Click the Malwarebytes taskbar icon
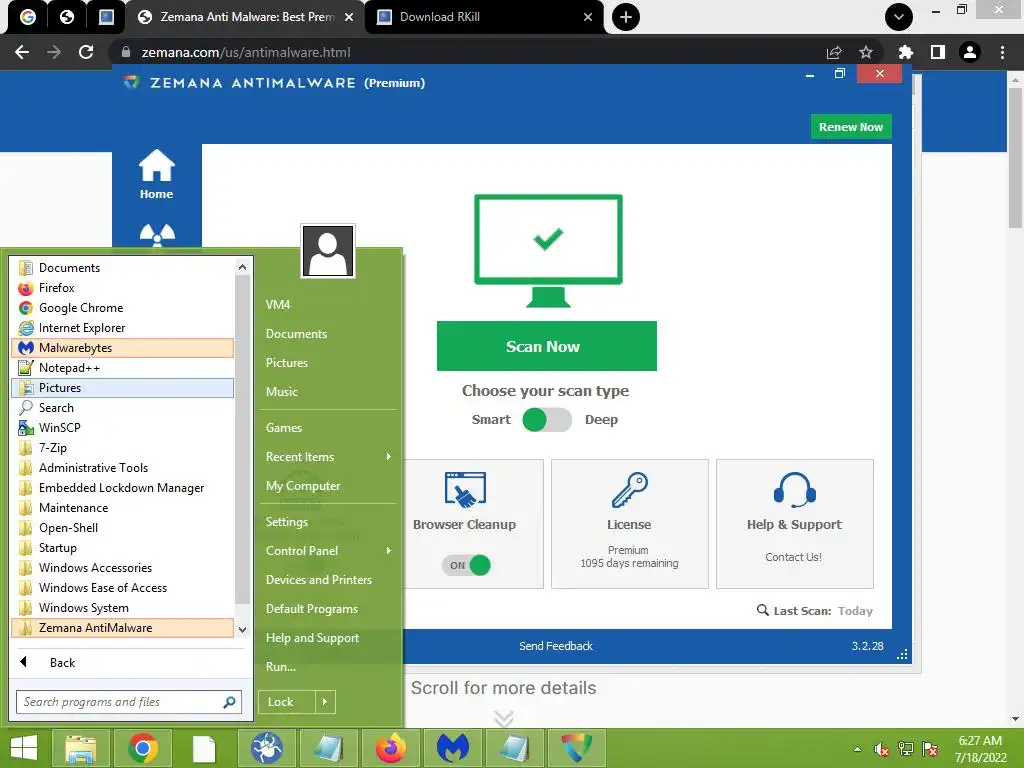Screen dimensions: 1024x768 click(x=453, y=748)
